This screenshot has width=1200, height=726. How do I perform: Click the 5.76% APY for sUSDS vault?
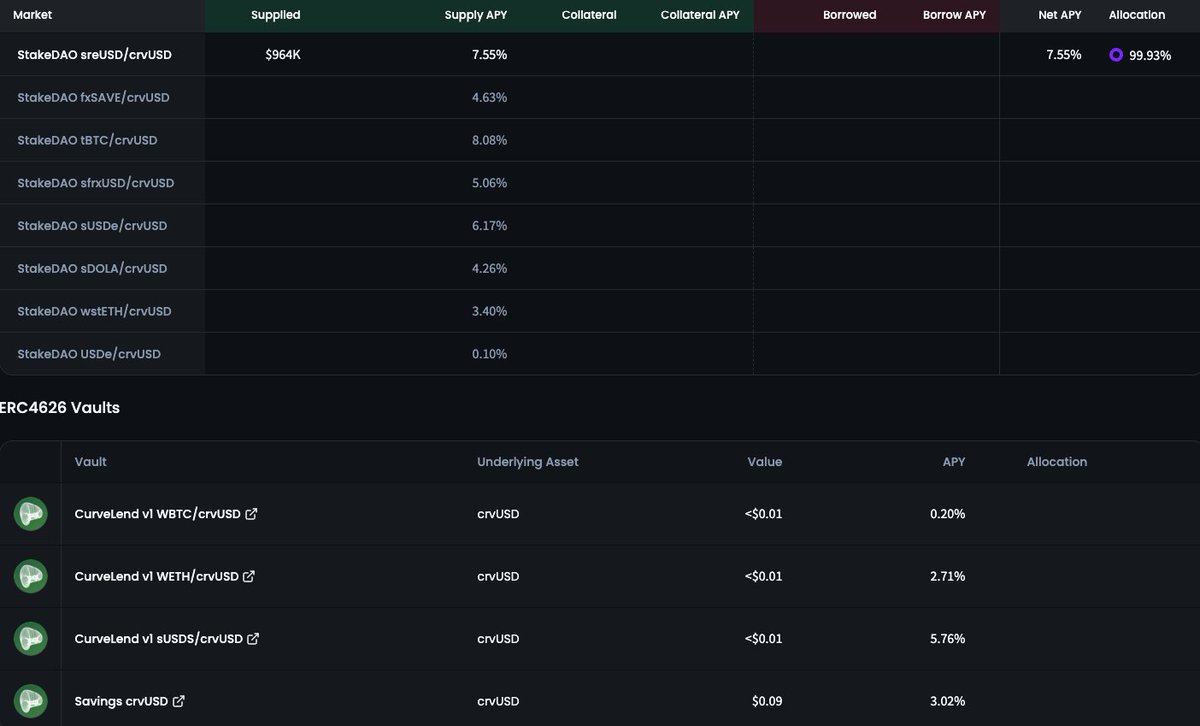(947, 638)
